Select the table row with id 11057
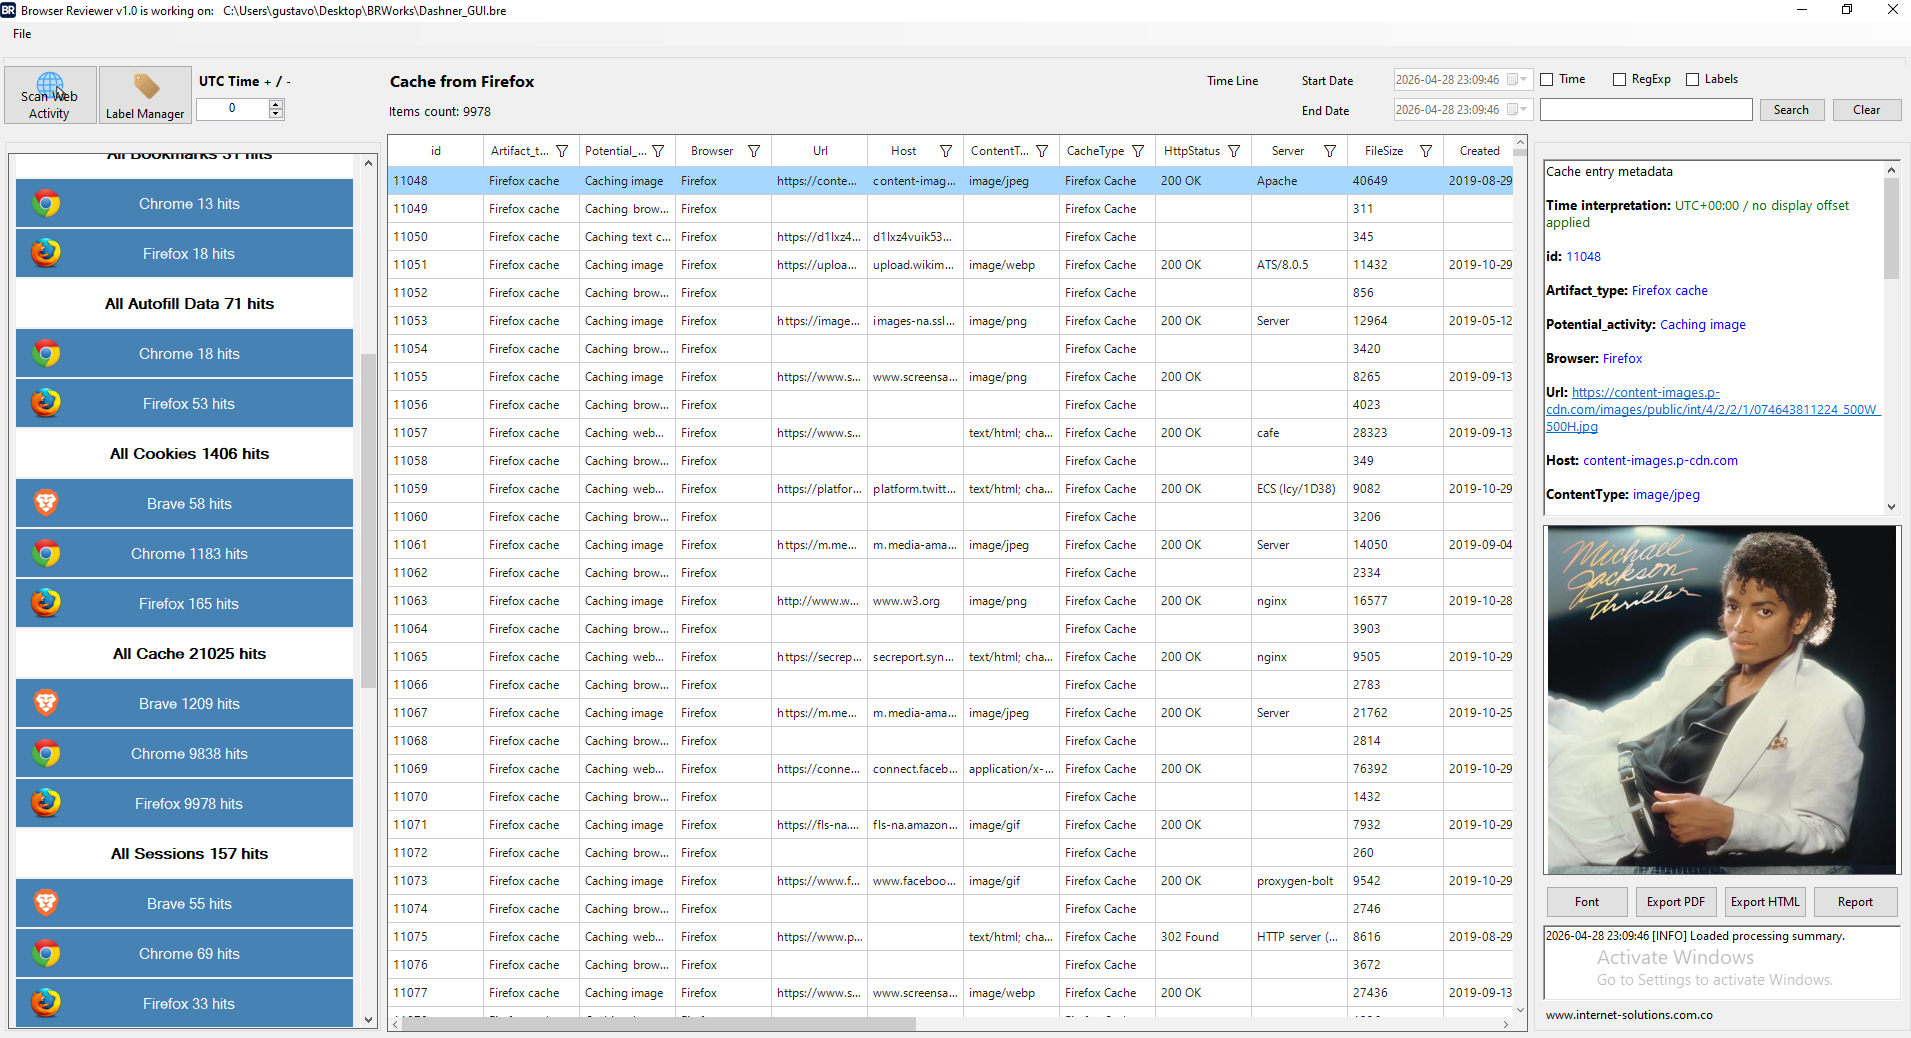Viewport: 1911px width, 1038px height. [950, 433]
